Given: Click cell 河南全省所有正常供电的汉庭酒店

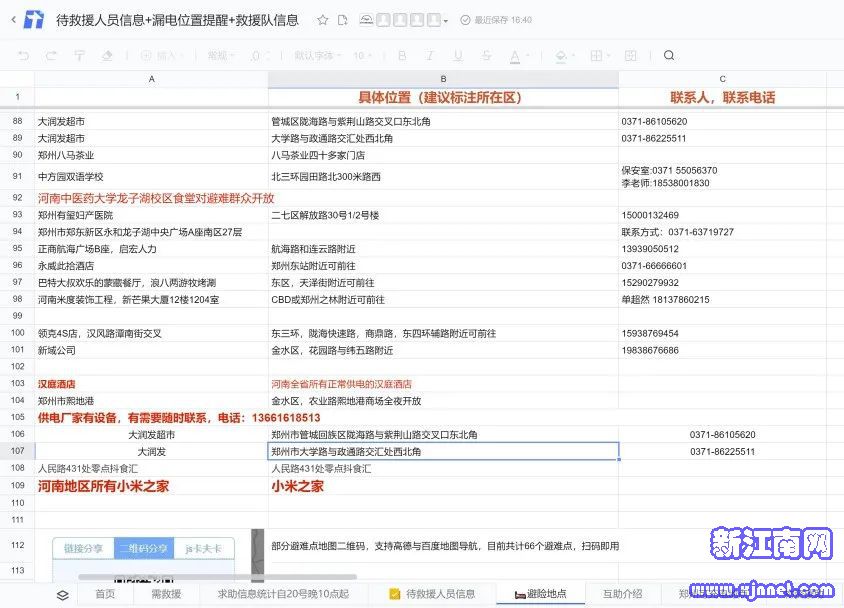Looking at the screenshot, I should point(443,384).
